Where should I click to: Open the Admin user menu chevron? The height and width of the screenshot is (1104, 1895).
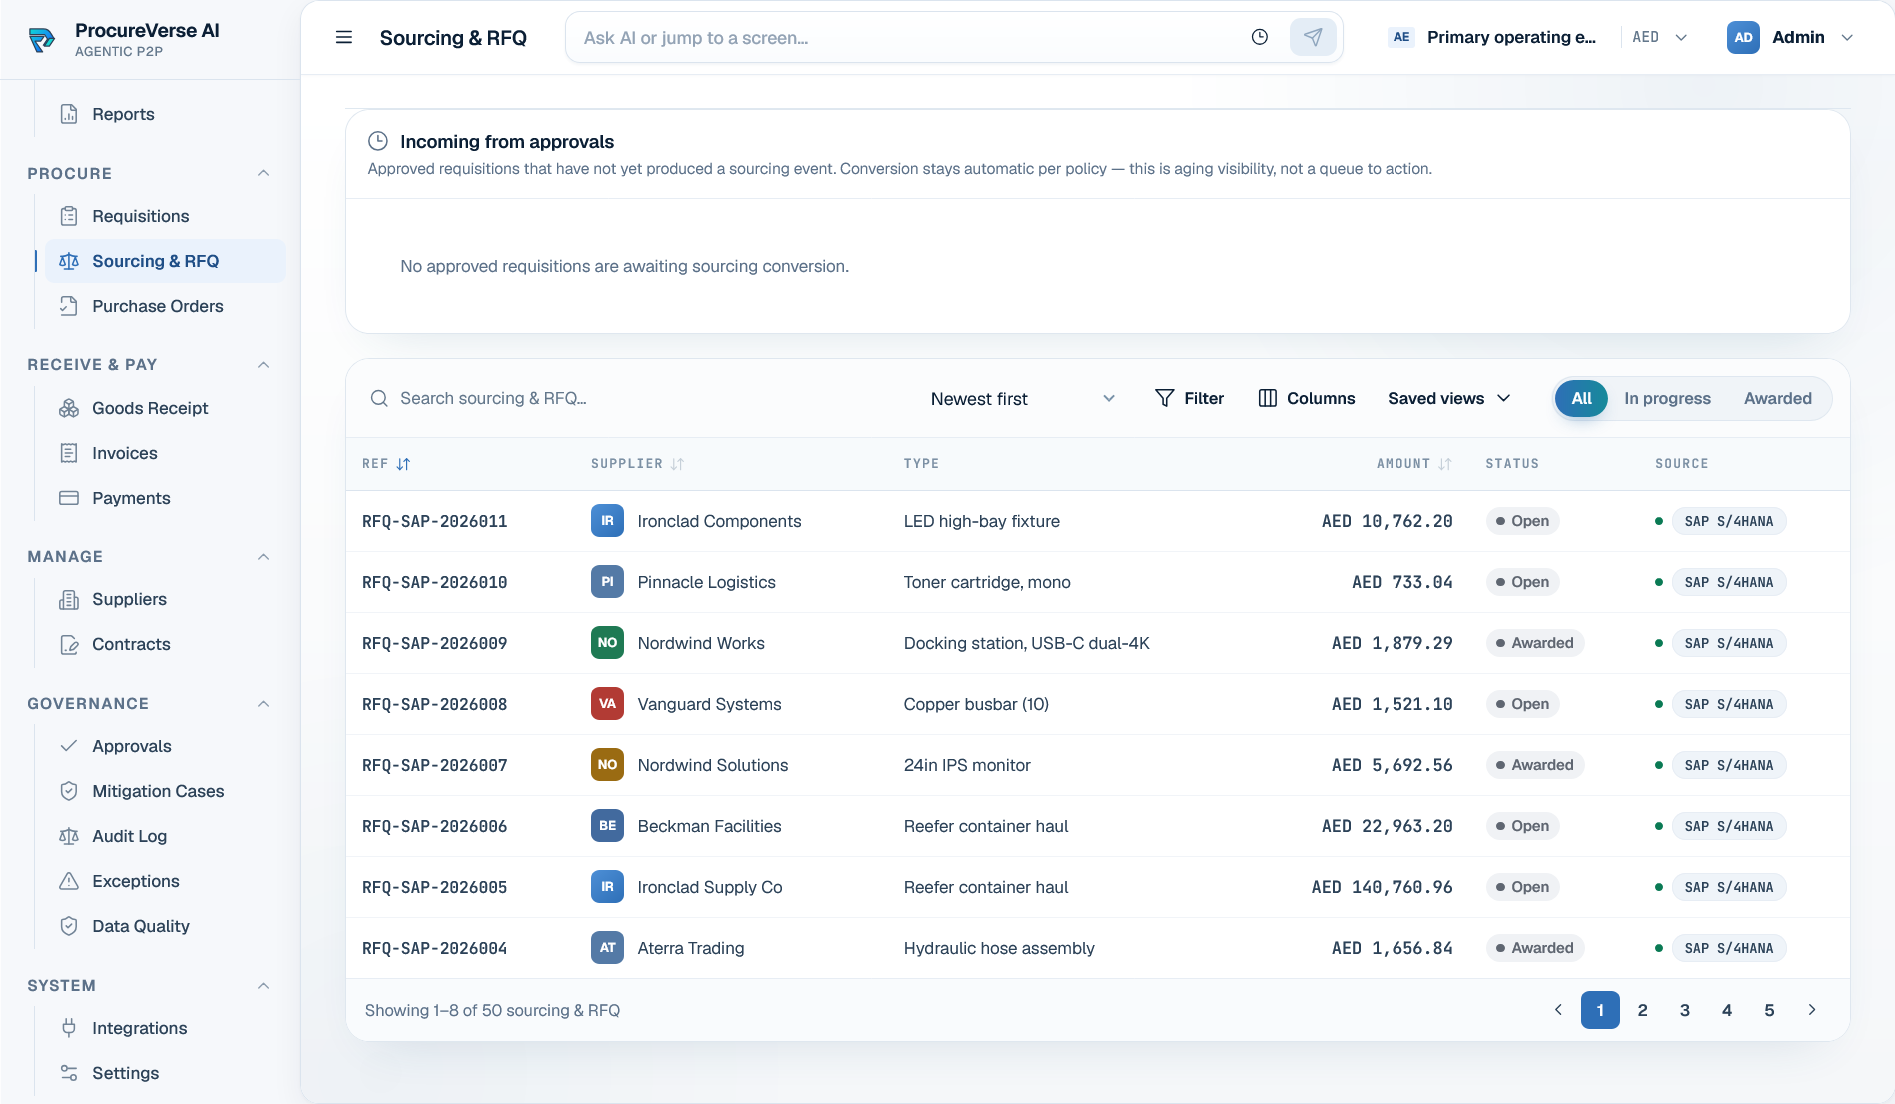(1847, 38)
